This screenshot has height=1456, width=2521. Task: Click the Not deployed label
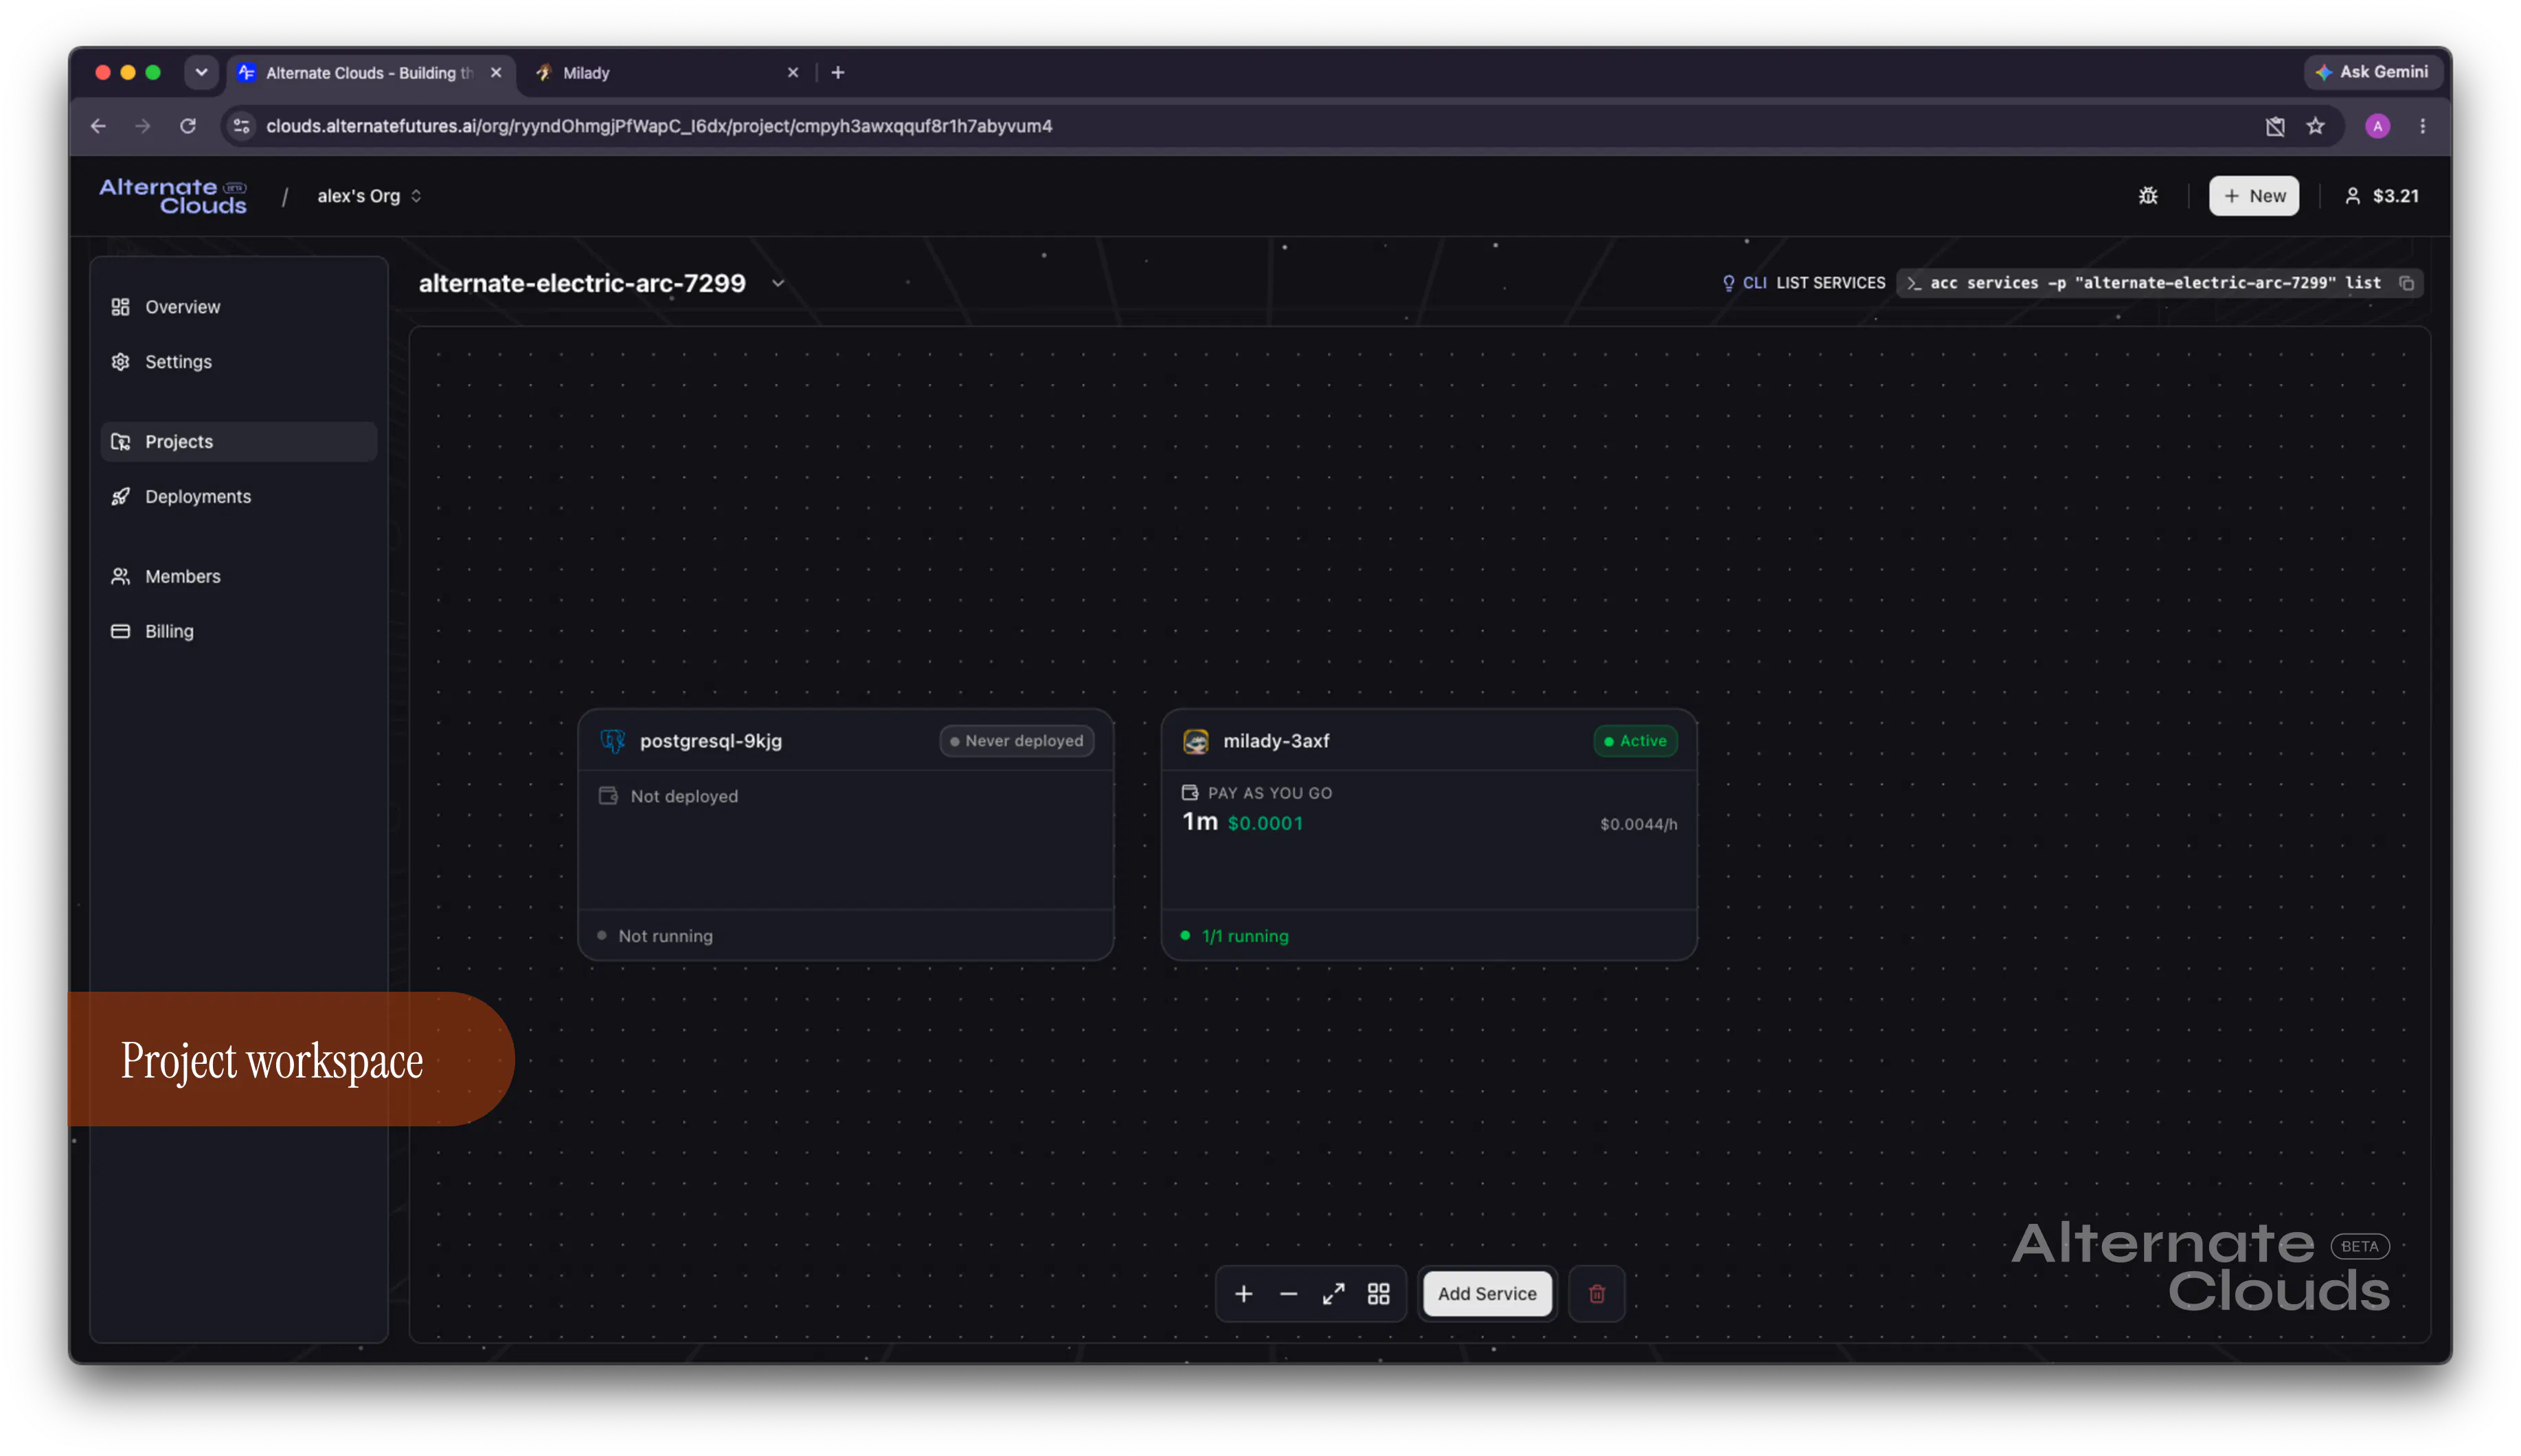tap(684, 796)
